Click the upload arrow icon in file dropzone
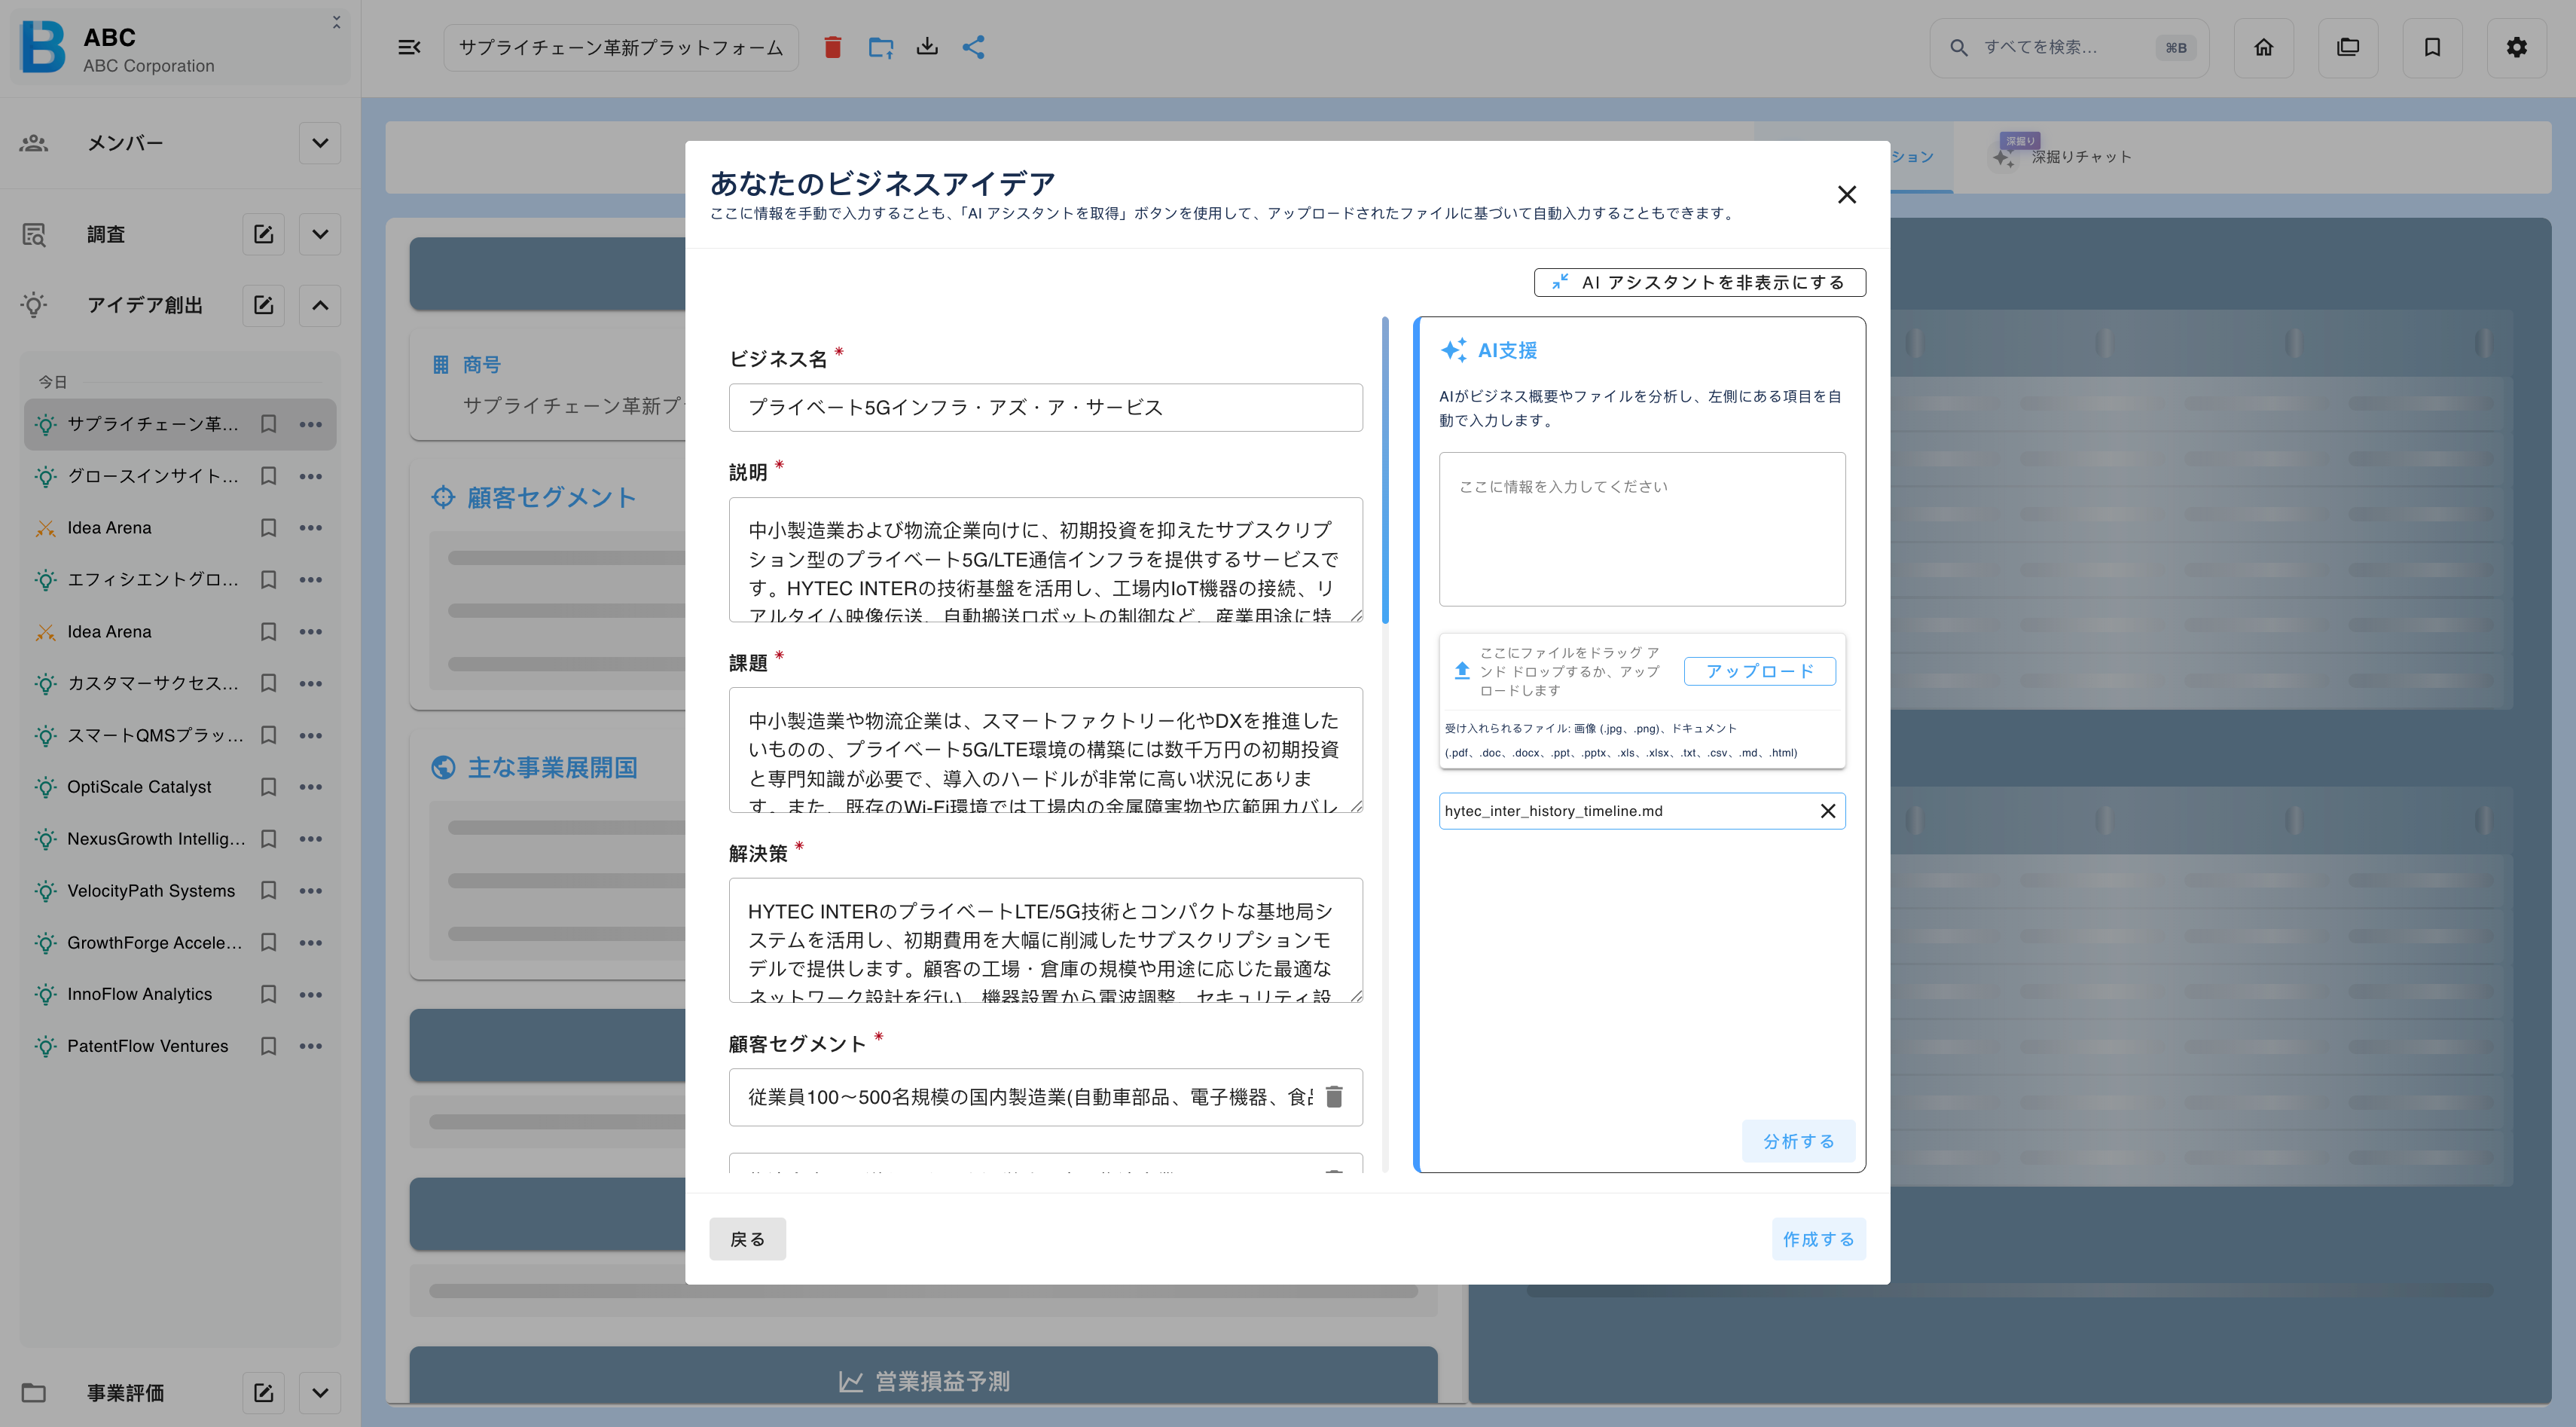Viewport: 2576px width, 1427px height. tap(1461, 671)
